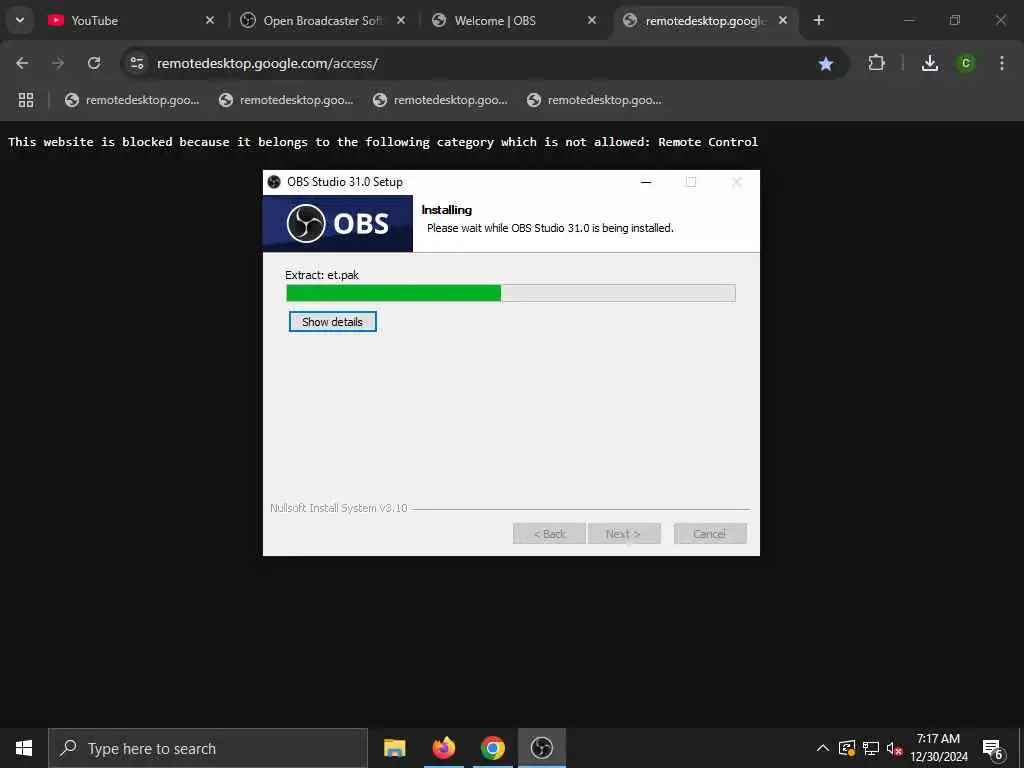This screenshot has width=1024, height=768.
Task: Select the remotedesktop.google tab
Action: [x=705, y=21]
